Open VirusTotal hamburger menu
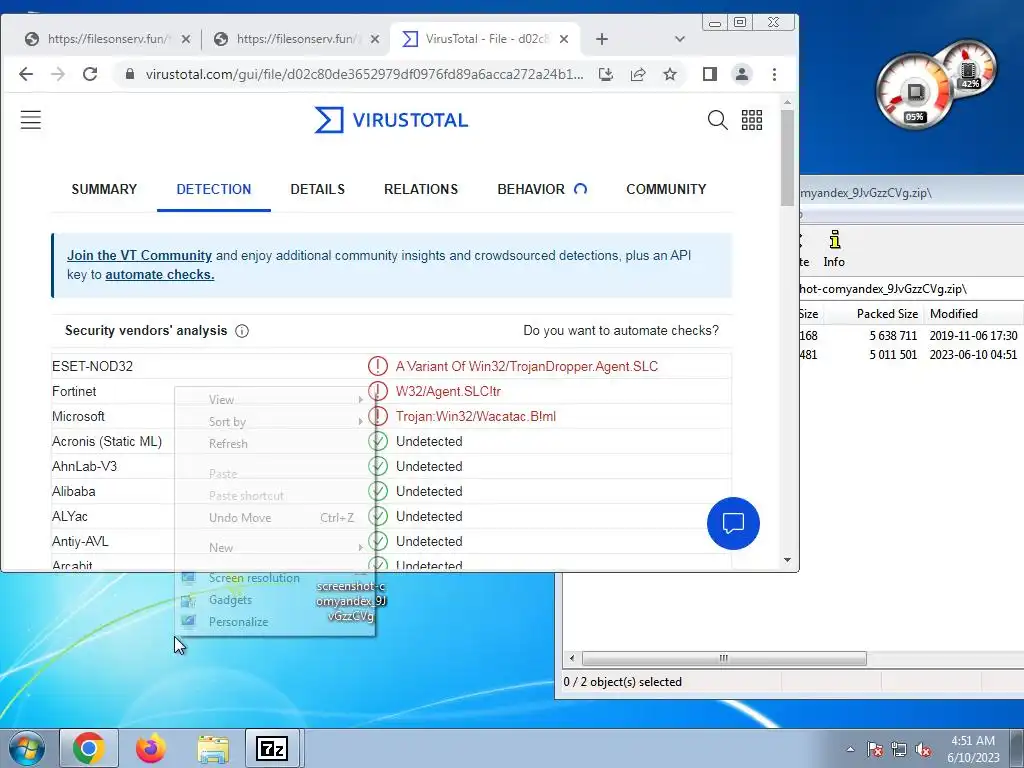Screen dimensions: 1024x768 pos(31,120)
